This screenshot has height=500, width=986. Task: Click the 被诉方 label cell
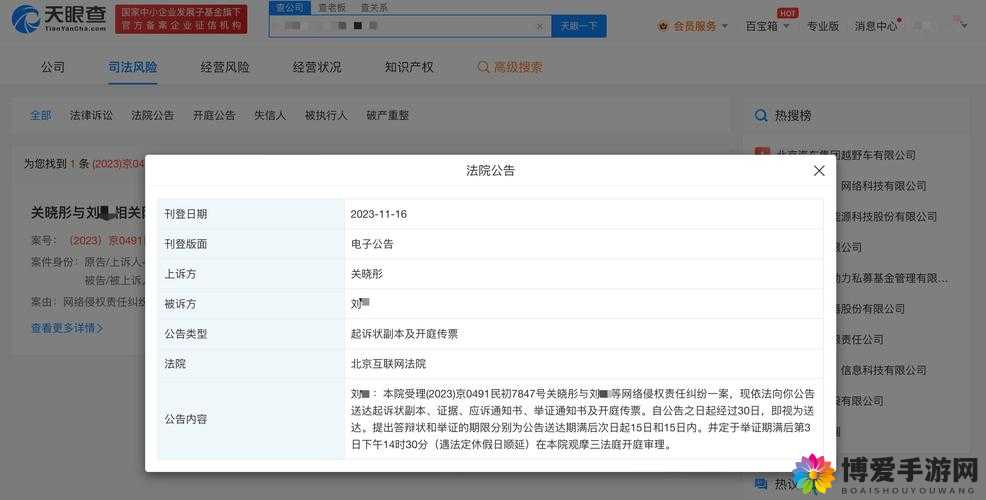251,304
